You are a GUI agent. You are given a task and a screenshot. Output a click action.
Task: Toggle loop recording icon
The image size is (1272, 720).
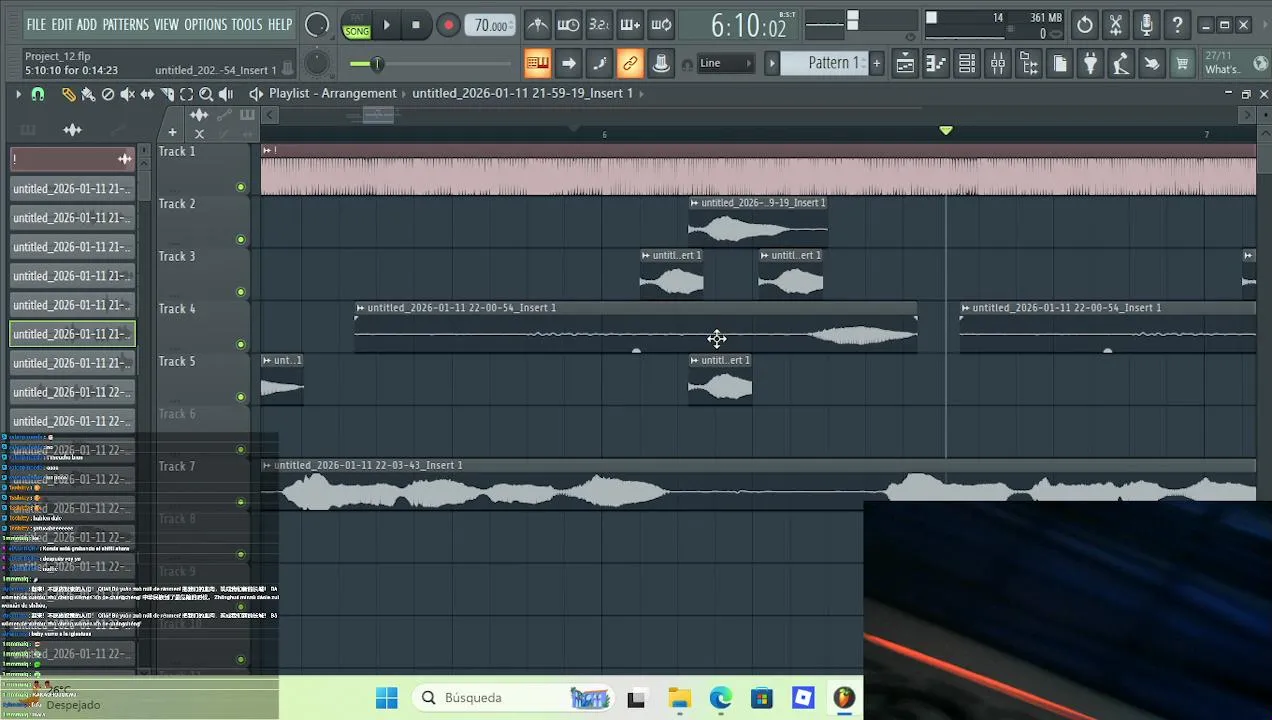click(x=661, y=25)
